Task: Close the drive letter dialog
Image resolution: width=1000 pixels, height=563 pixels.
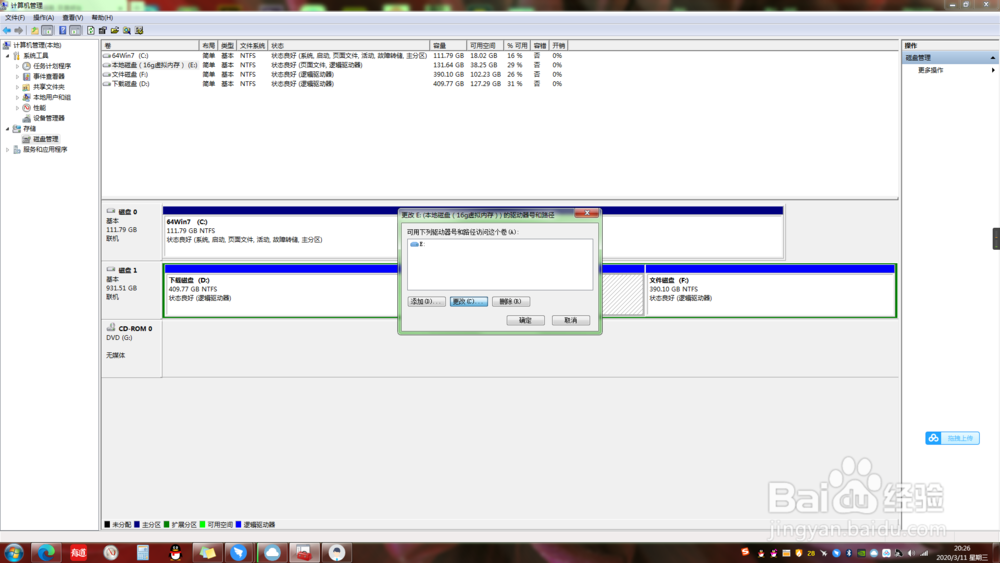Action: pos(587,213)
